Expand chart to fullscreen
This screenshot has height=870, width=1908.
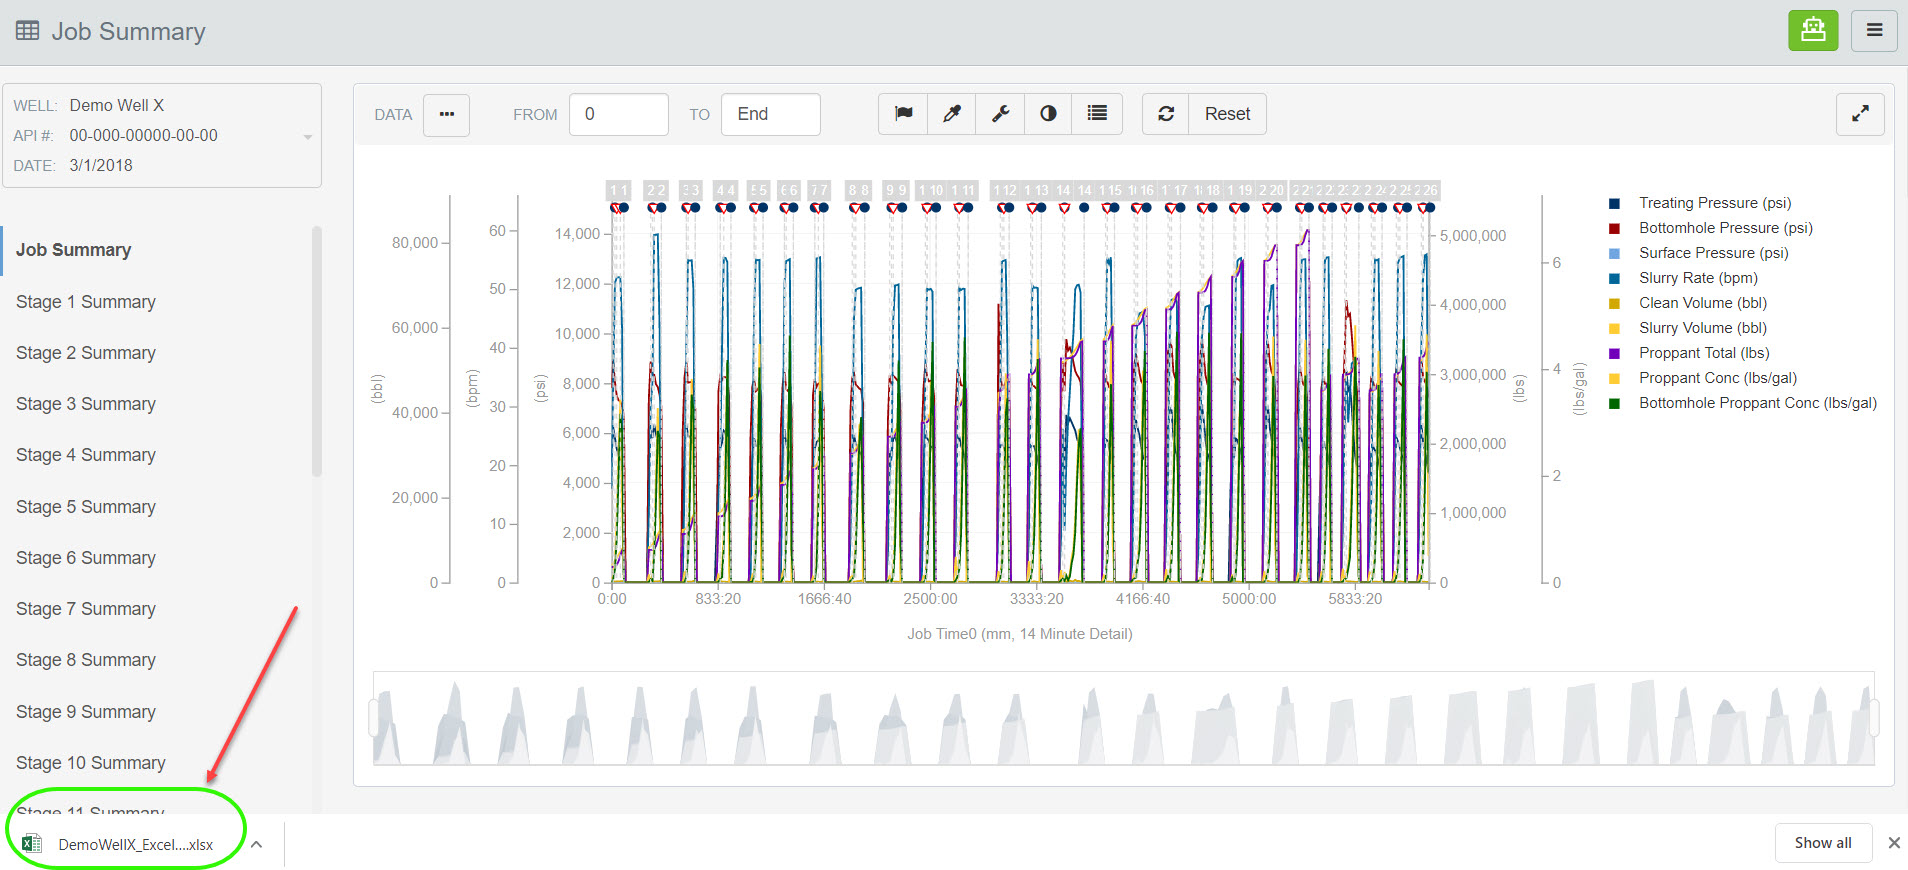(x=1860, y=114)
